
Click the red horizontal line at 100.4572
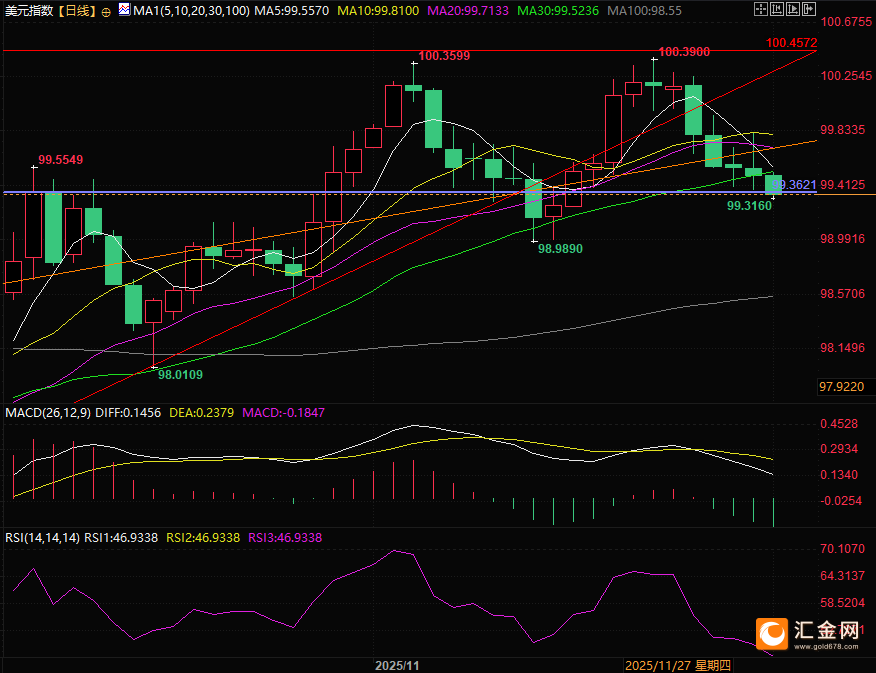(x=400, y=49)
